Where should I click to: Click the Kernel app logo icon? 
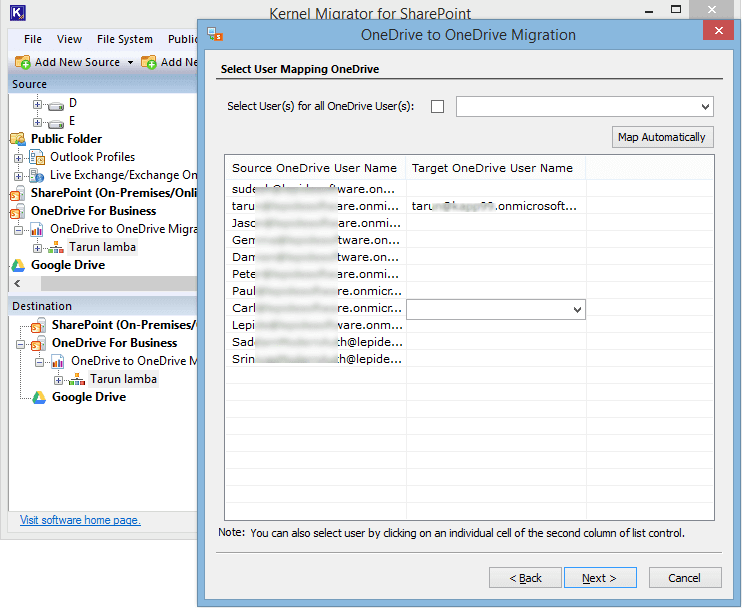[18, 12]
